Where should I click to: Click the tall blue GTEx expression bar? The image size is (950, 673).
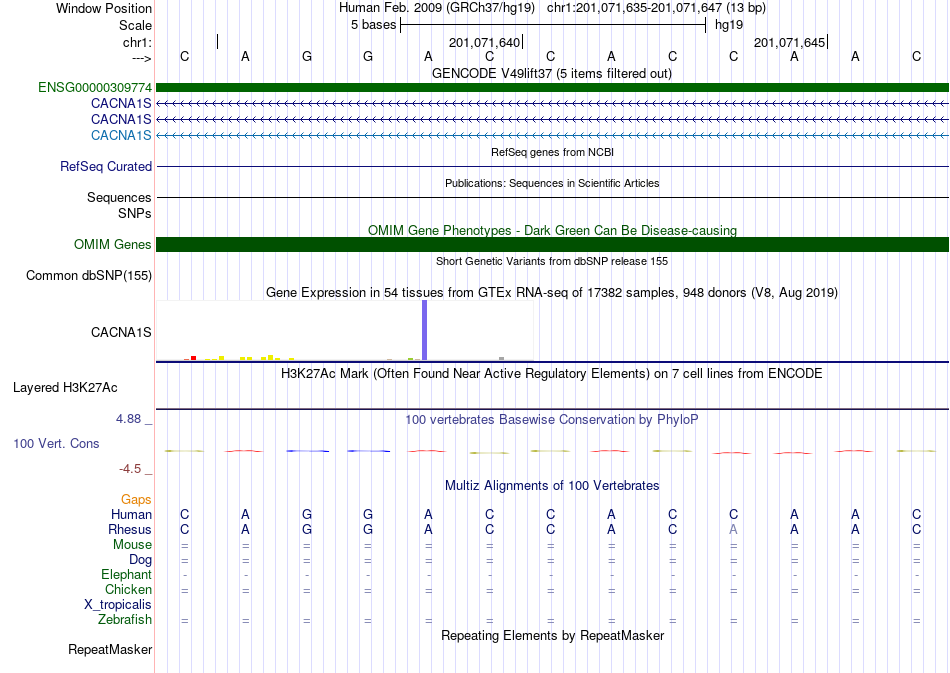coord(424,330)
